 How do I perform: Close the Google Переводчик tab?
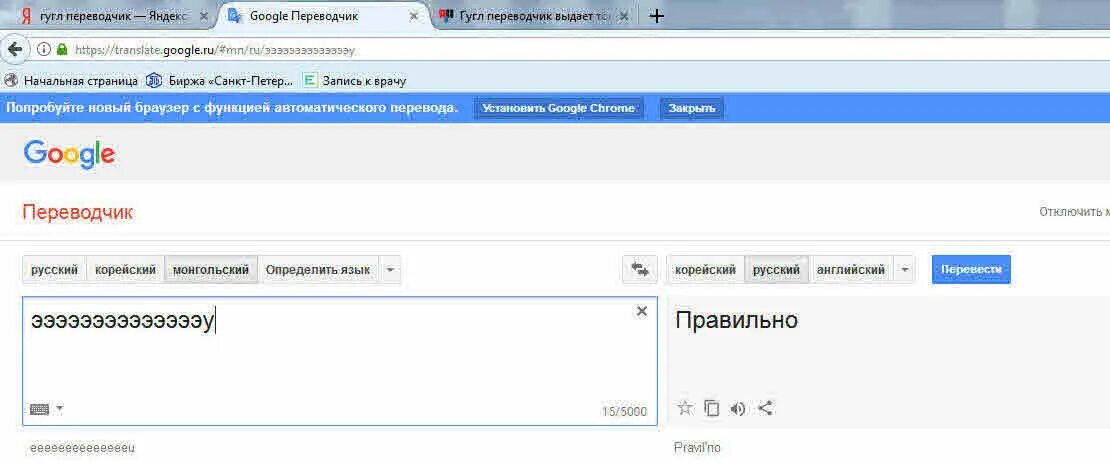[413, 16]
